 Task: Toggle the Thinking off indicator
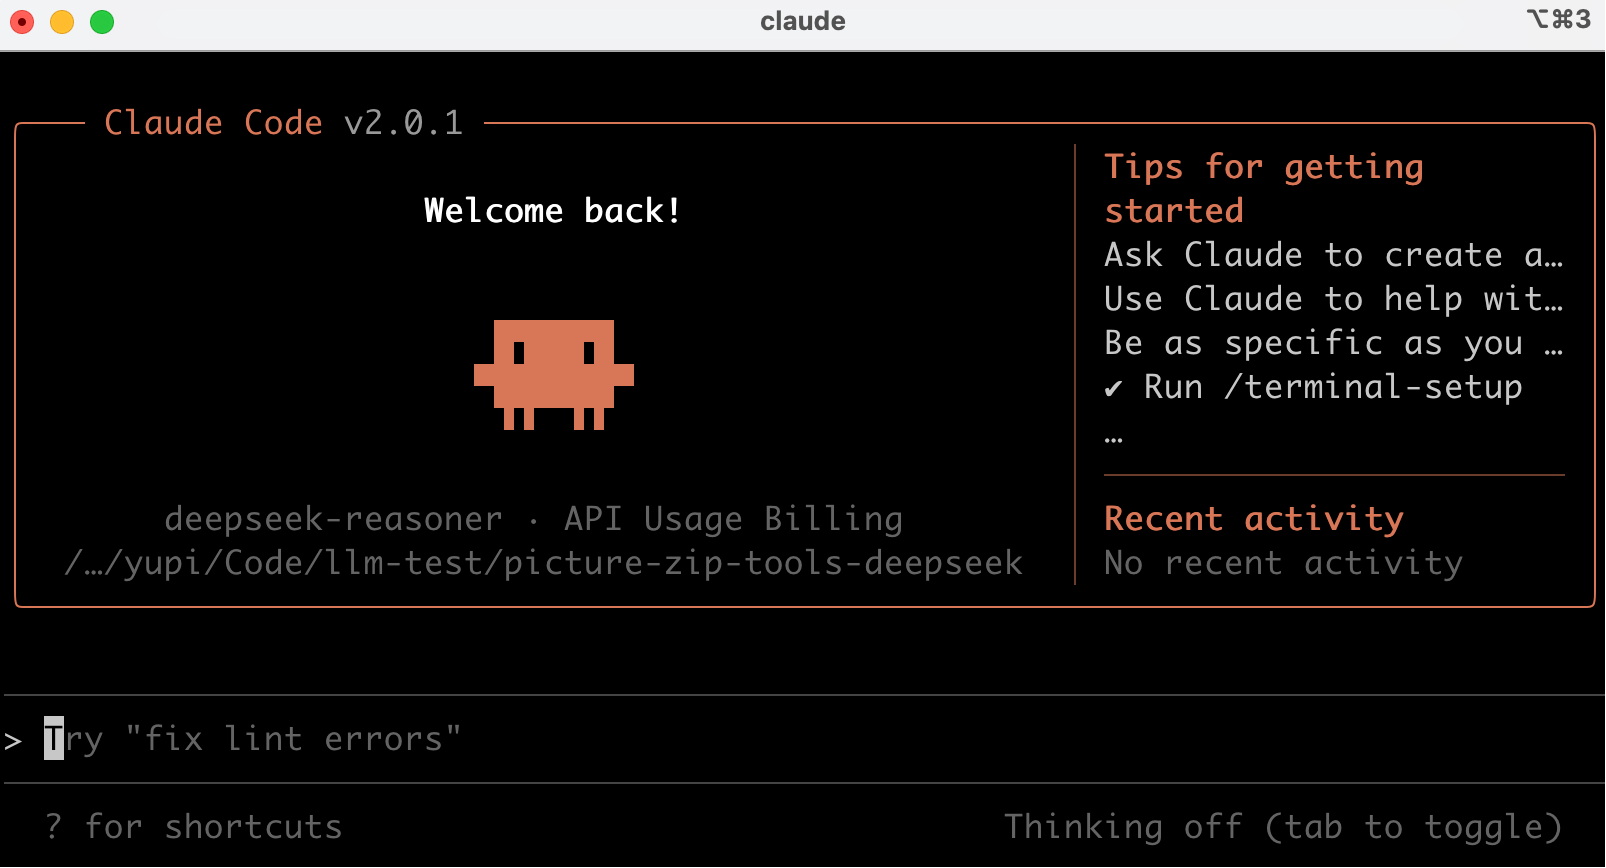(1282, 827)
